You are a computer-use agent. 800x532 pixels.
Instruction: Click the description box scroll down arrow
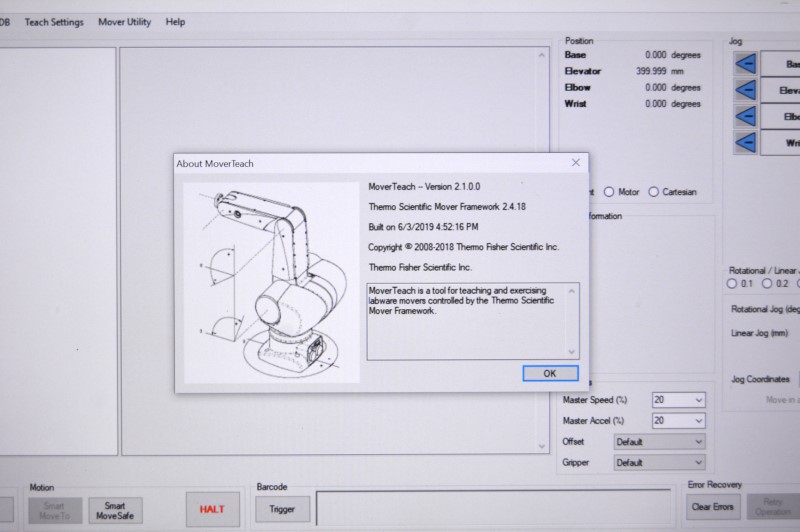point(571,351)
